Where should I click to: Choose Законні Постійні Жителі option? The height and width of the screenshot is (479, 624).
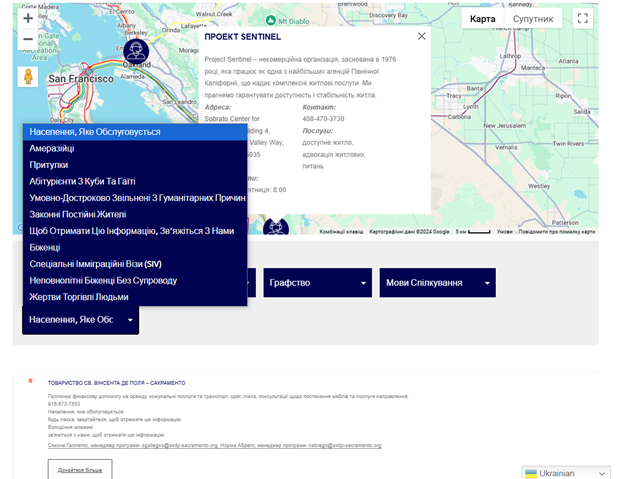click(135, 214)
